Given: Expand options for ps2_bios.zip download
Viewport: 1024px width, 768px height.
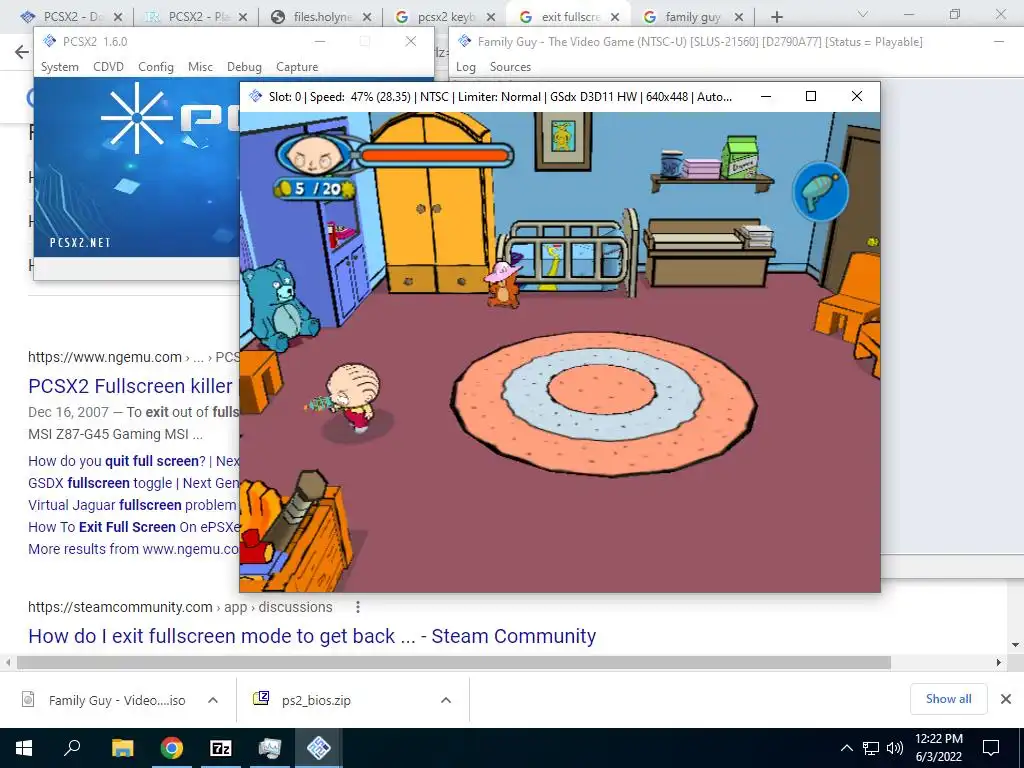Looking at the screenshot, I should click(x=446, y=700).
